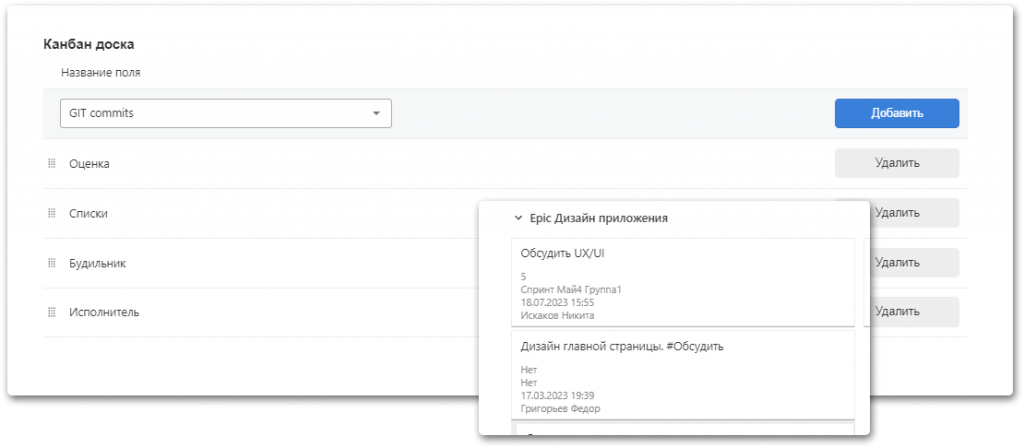The image size is (1024, 448).
Task: Open the Обсудить UX/UI card
Action: pos(563,253)
